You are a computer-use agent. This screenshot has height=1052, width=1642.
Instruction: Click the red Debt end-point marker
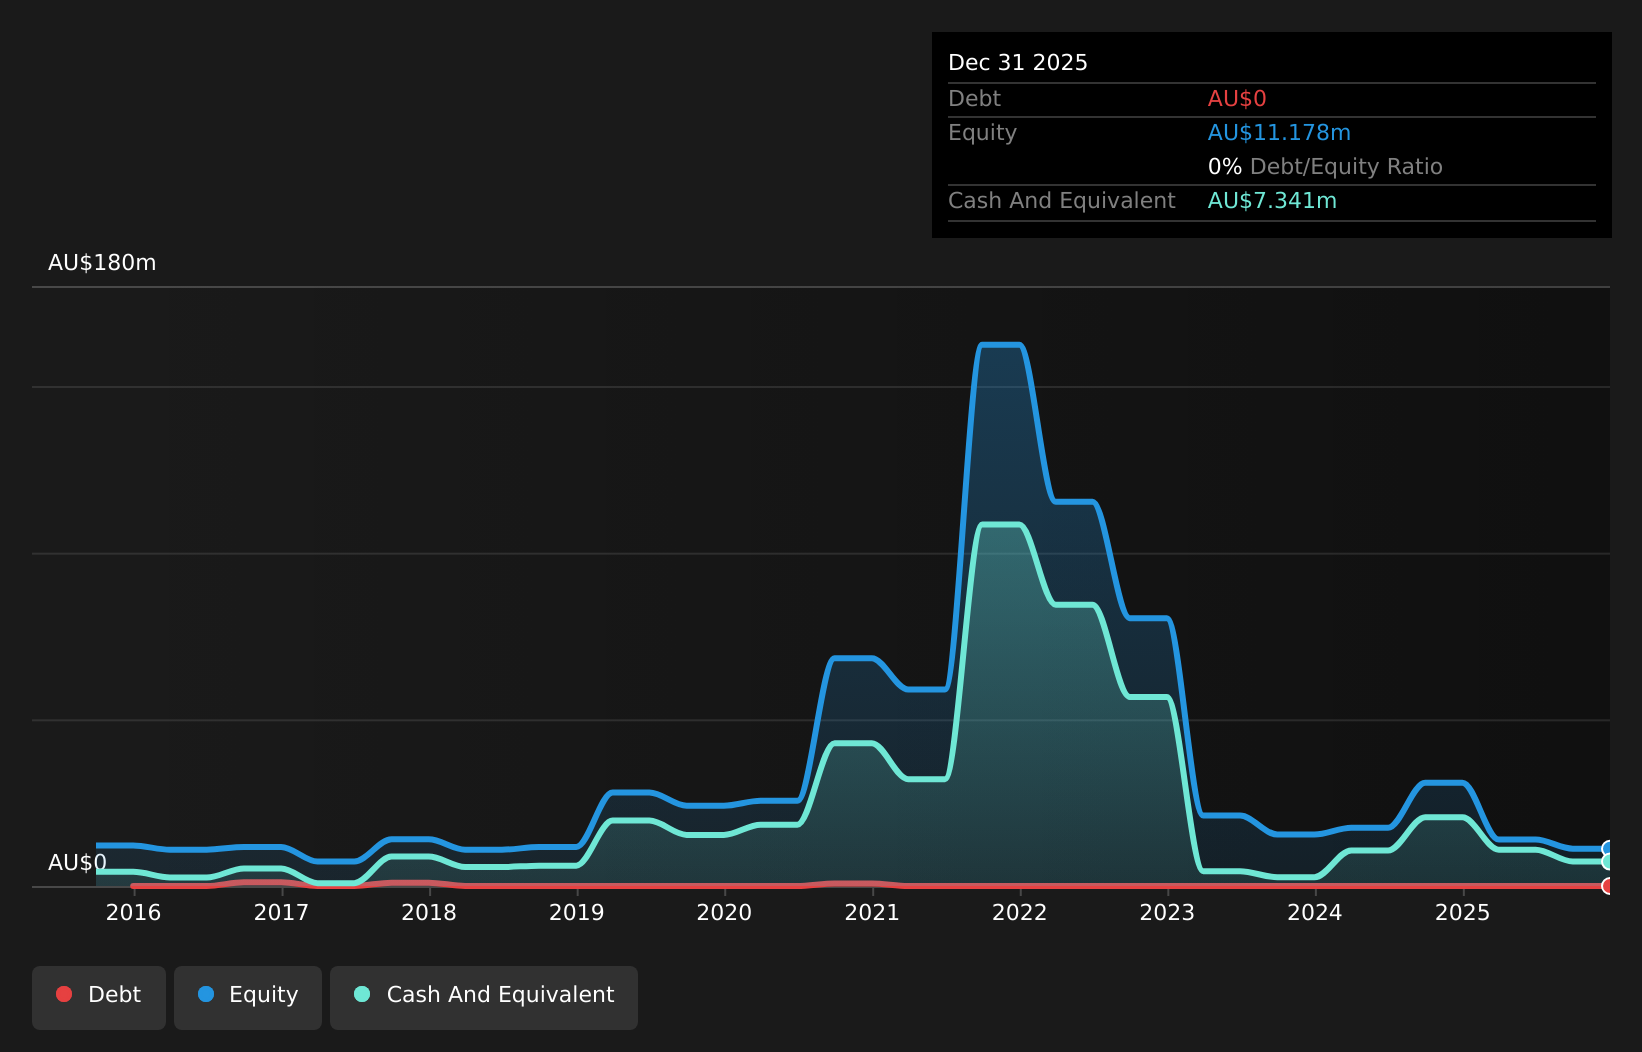click(1608, 886)
